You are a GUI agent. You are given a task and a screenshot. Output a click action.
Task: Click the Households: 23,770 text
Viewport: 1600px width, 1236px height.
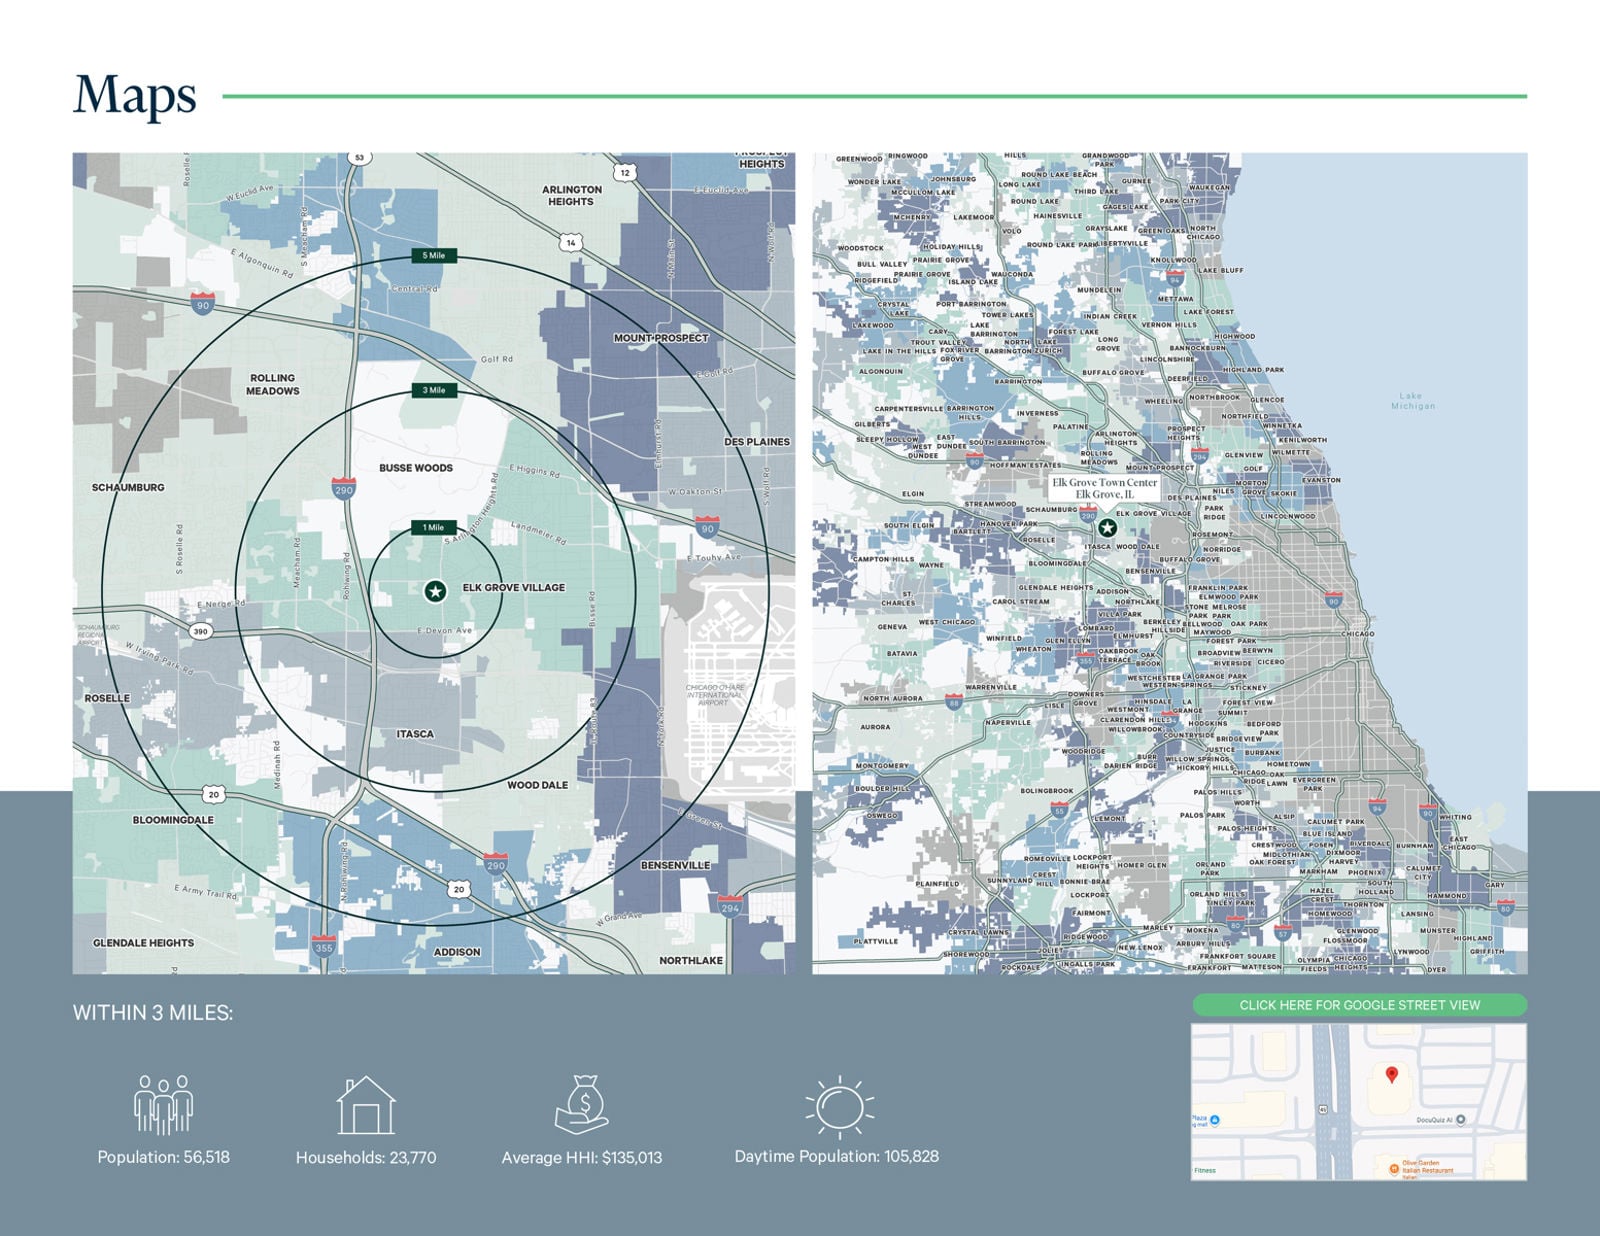(366, 1157)
